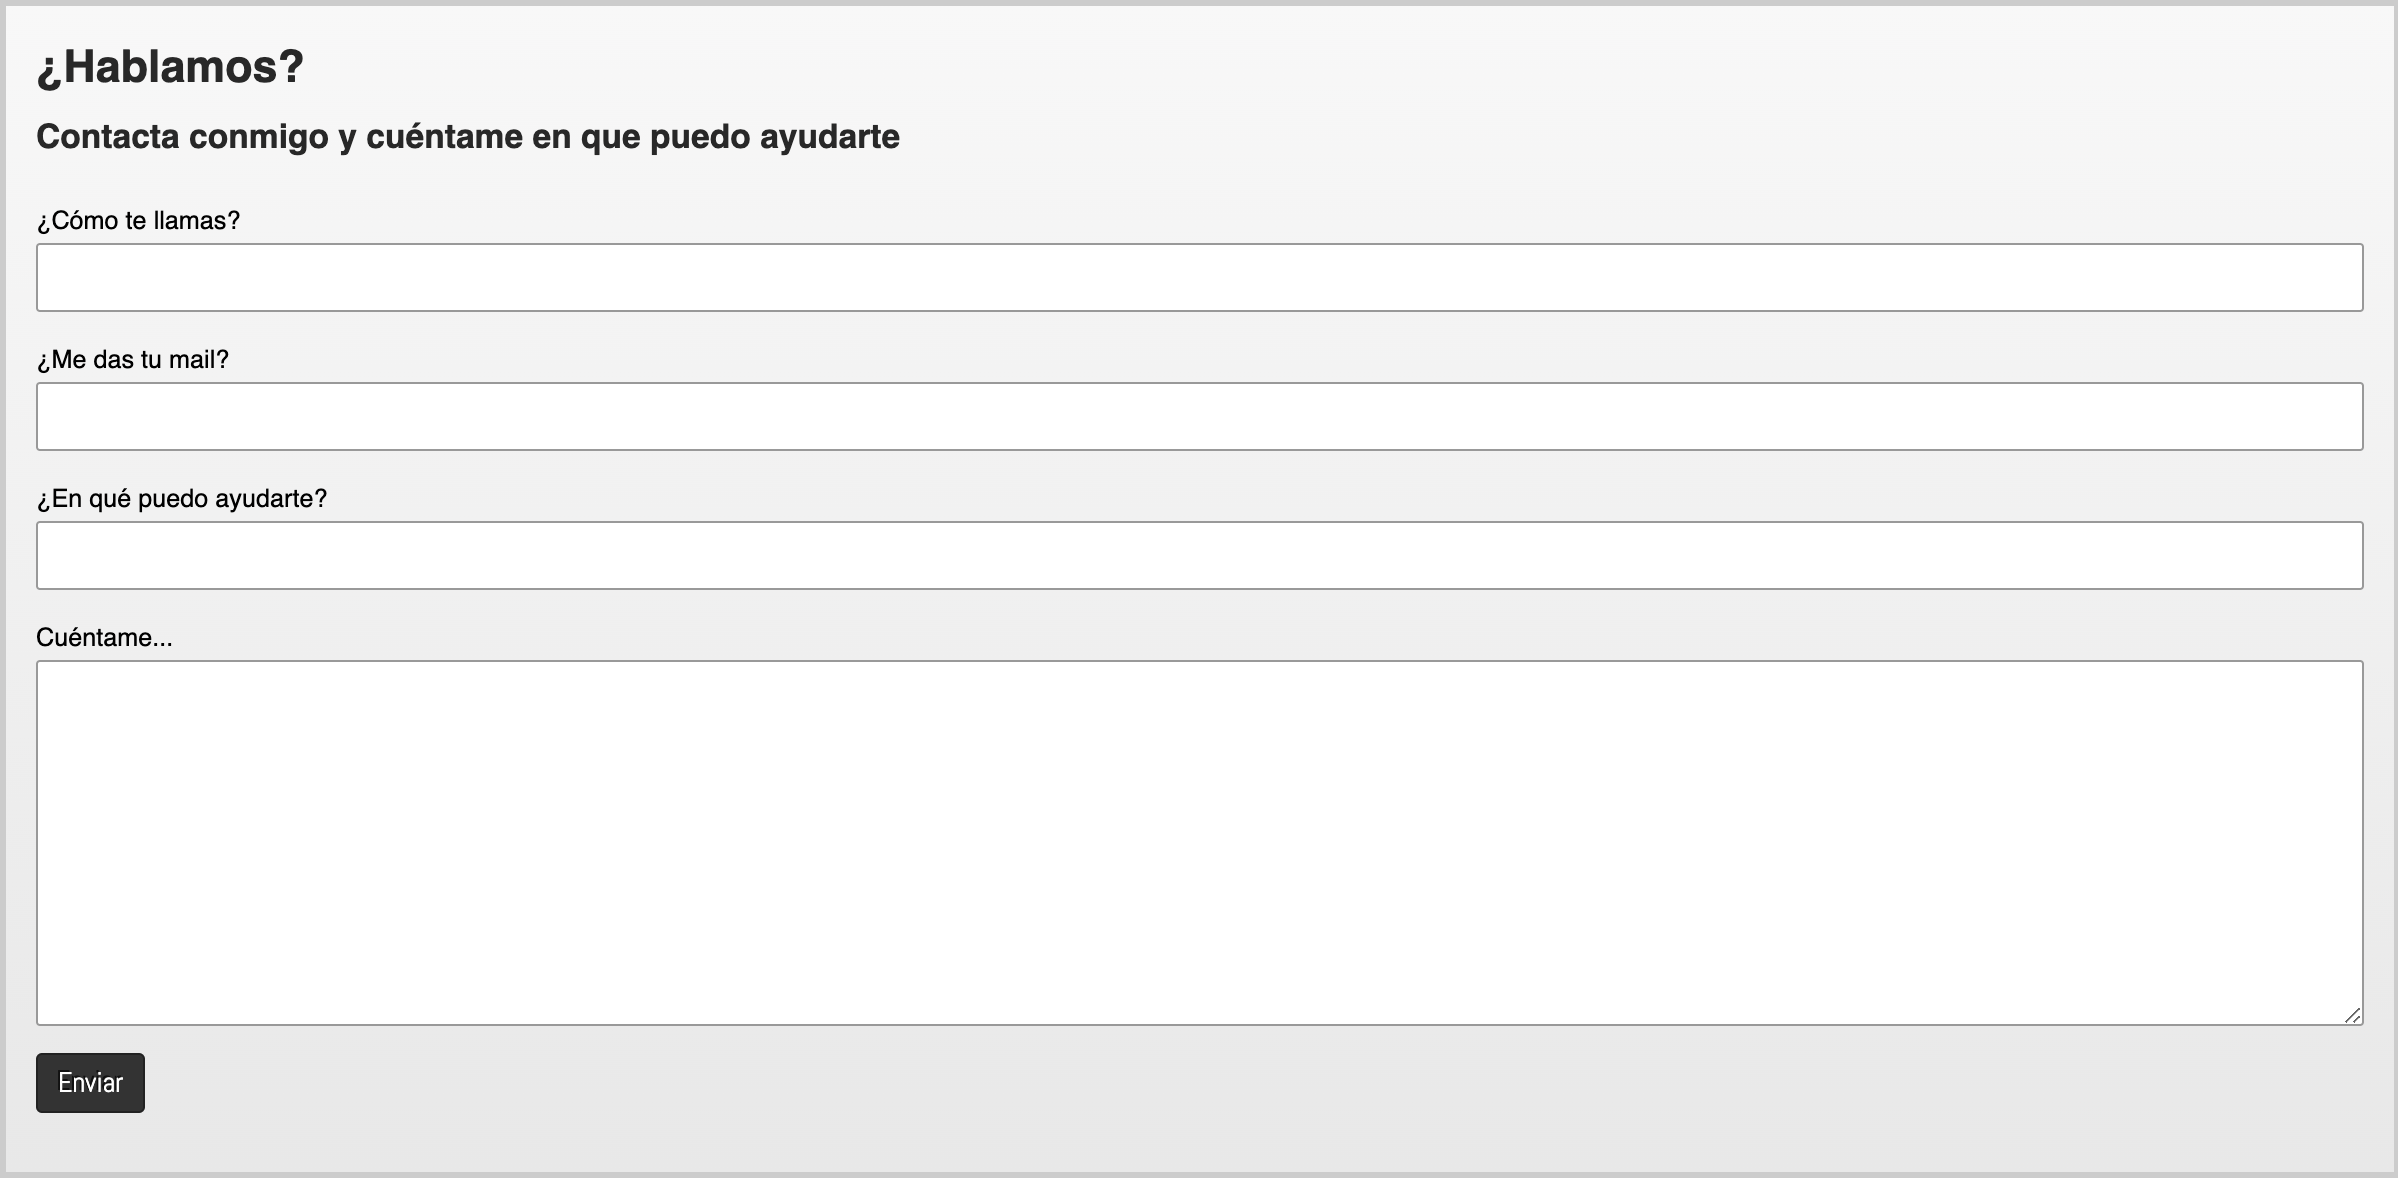The width and height of the screenshot is (2398, 1180).
Task: Place cursor in the first form text box
Action: pos(1199,277)
